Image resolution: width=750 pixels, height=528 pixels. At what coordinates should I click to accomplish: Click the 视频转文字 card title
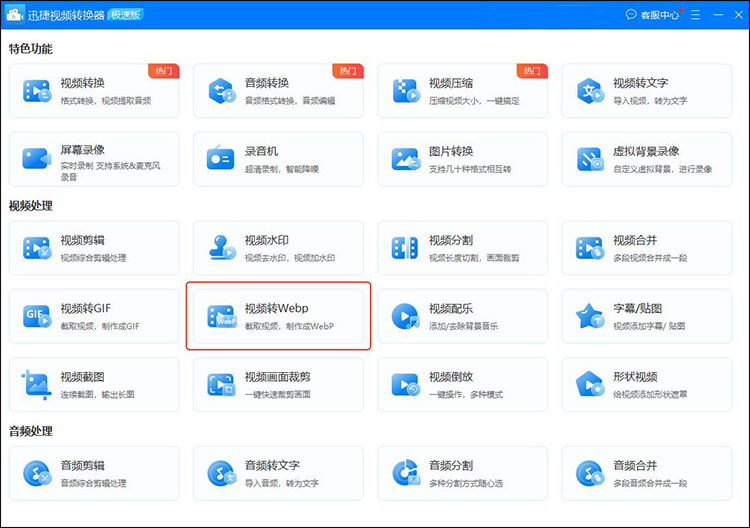pyautogui.click(x=641, y=83)
